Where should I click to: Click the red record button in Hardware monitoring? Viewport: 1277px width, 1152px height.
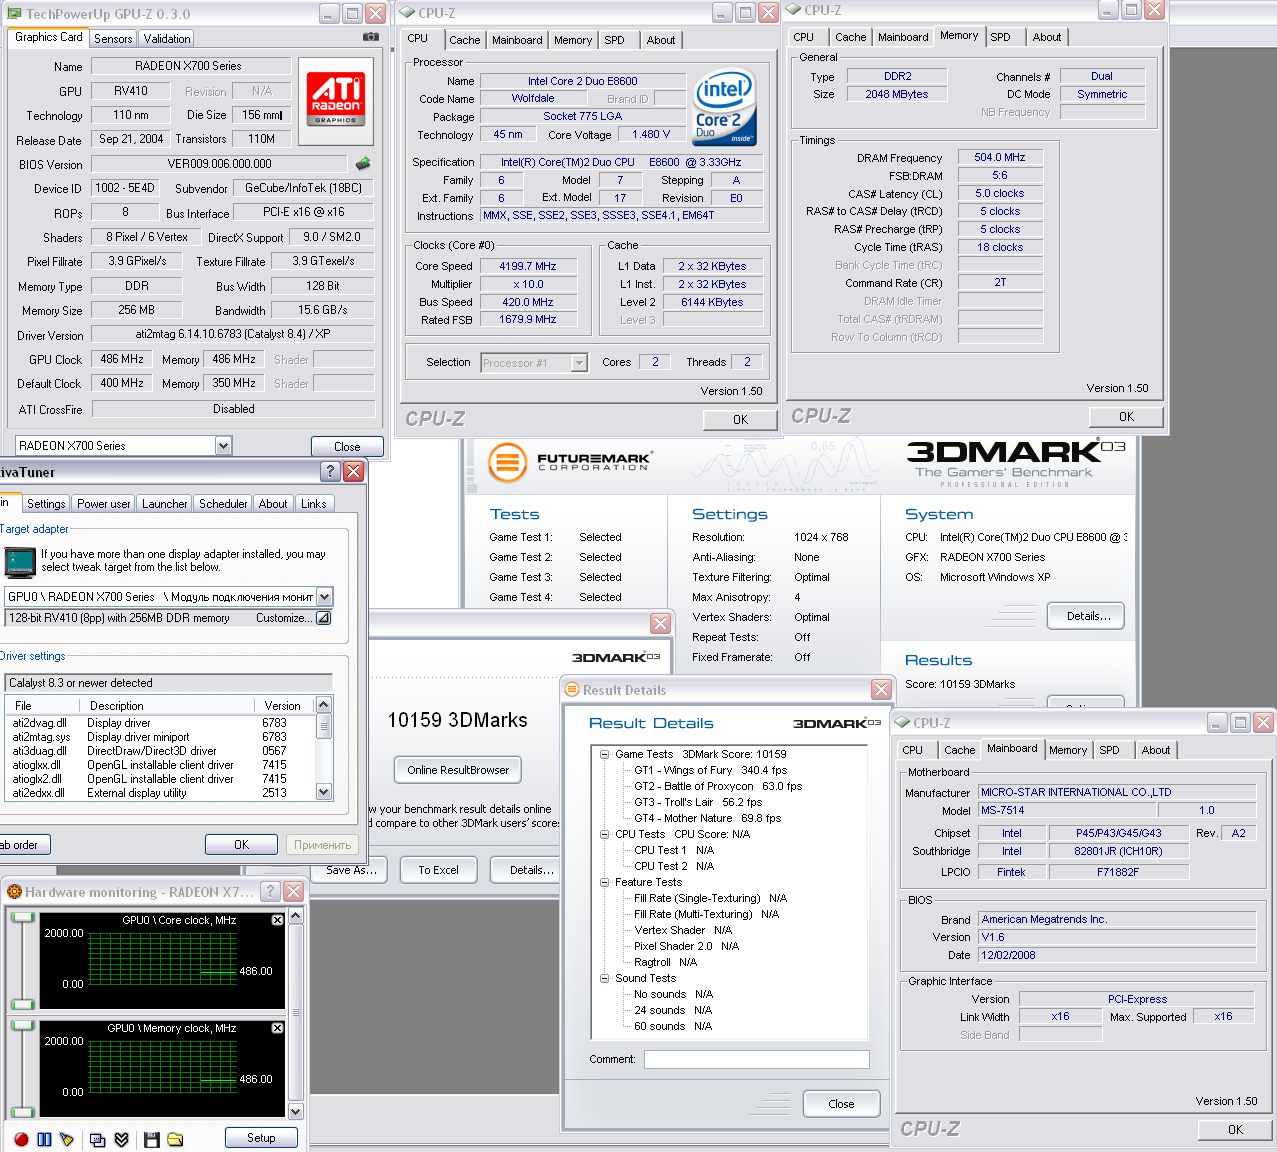(21, 1139)
